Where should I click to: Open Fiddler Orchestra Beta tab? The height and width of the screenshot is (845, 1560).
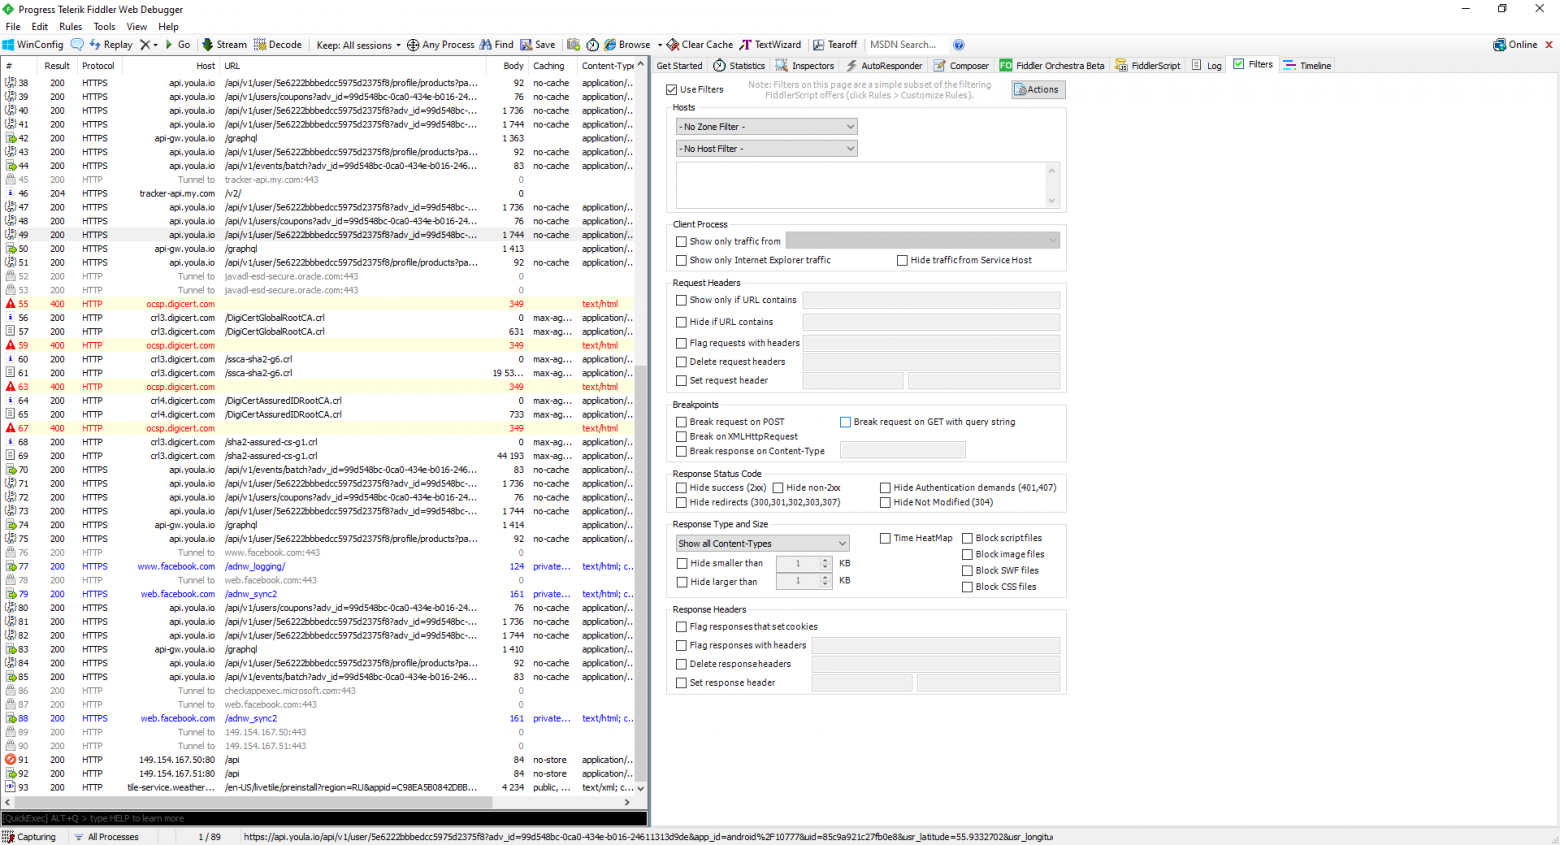pyautogui.click(x=1052, y=65)
